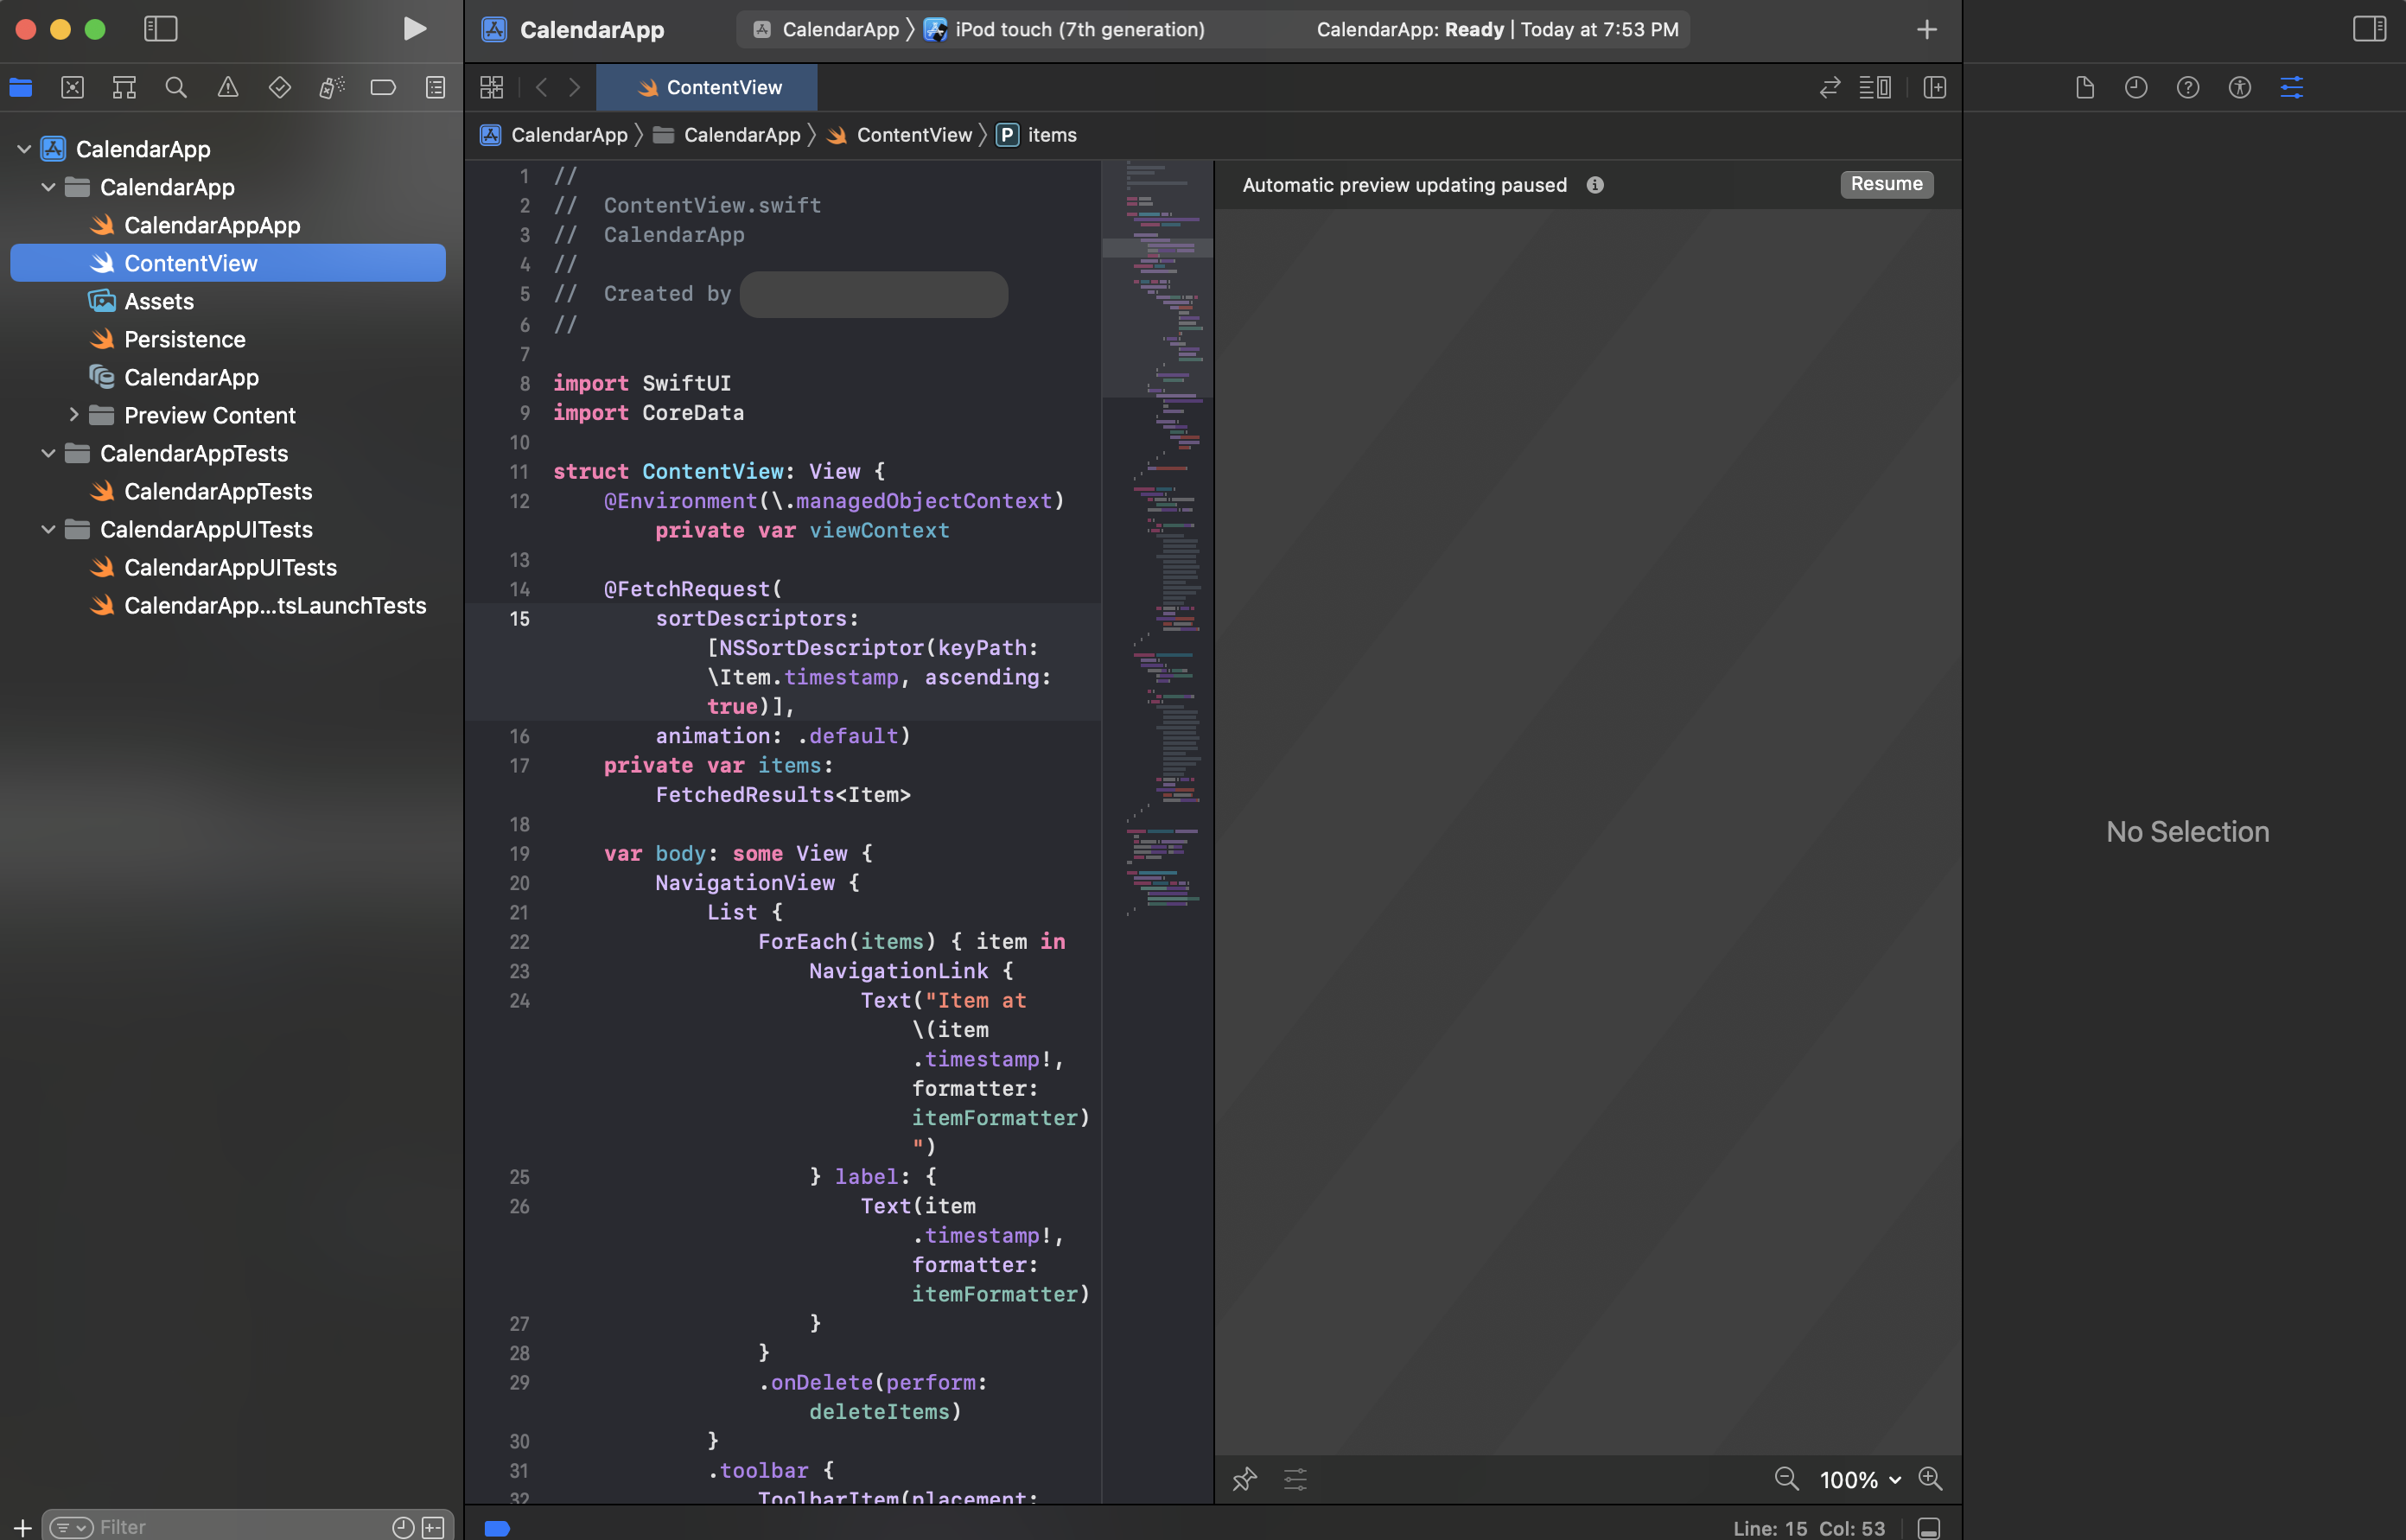This screenshot has width=2406, height=1540.
Task: Show the Accessibility inspector
Action: (2240, 88)
